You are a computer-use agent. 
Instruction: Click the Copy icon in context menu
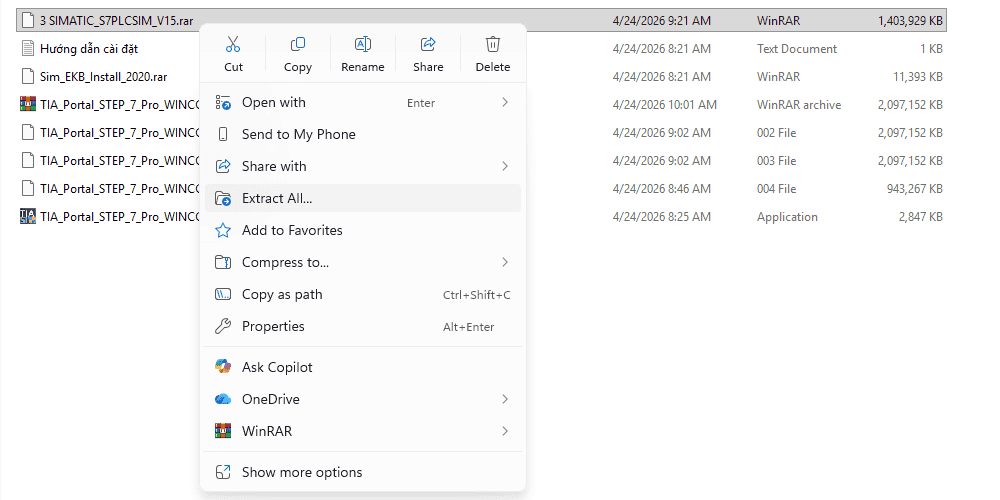pyautogui.click(x=298, y=45)
